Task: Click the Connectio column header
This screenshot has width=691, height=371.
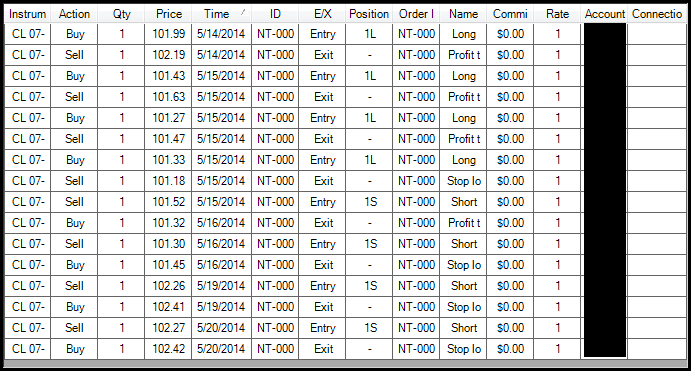Action: (x=657, y=14)
